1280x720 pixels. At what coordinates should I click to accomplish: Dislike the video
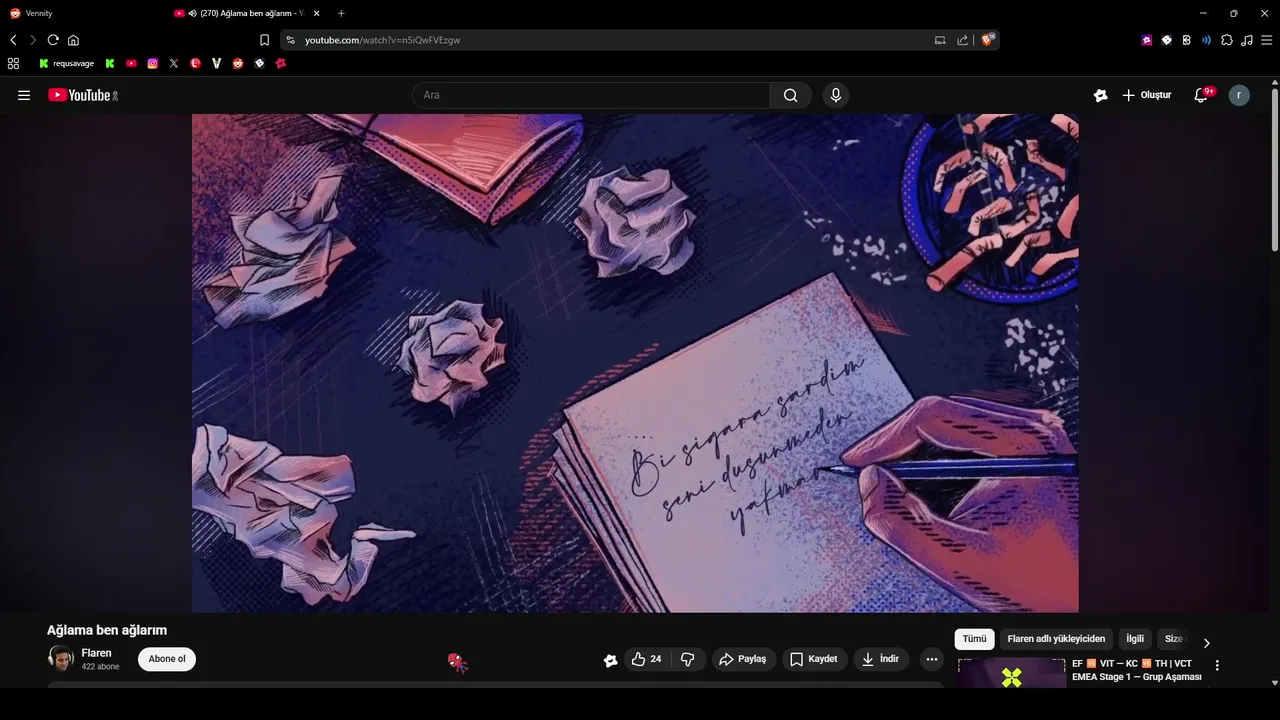(x=687, y=659)
